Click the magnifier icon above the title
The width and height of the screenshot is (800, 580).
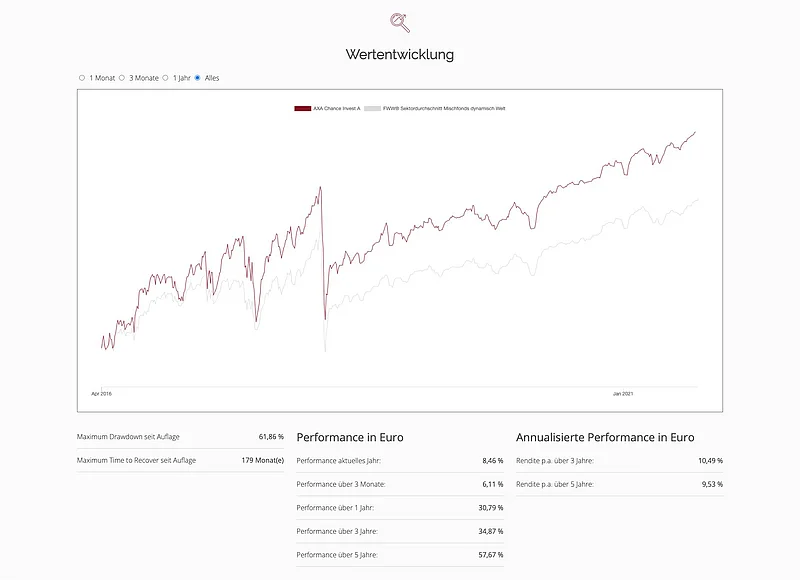click(398, 22)
